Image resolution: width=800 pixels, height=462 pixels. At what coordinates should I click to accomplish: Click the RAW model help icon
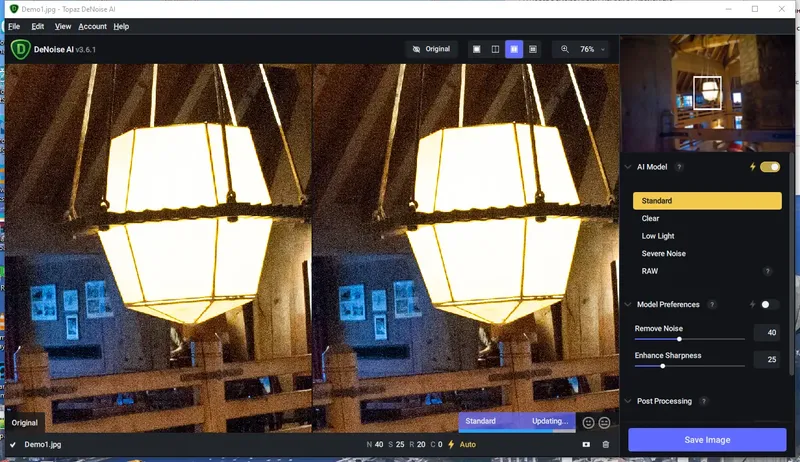pyautogui.click(x=767, y=271)
